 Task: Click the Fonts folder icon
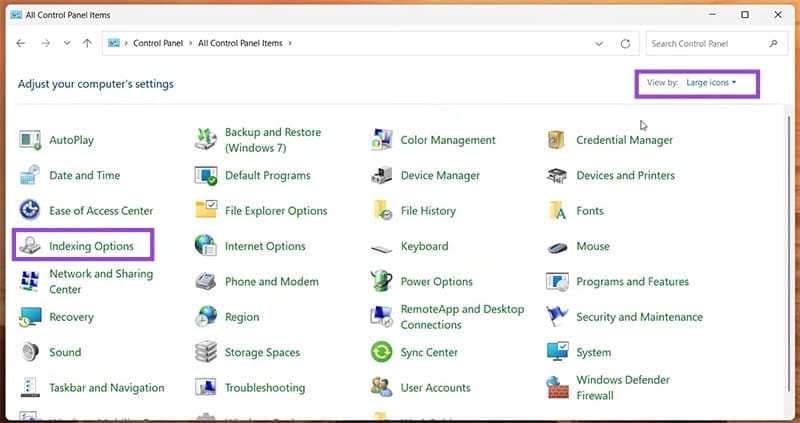pyautogui.click(x=557, y=210)
